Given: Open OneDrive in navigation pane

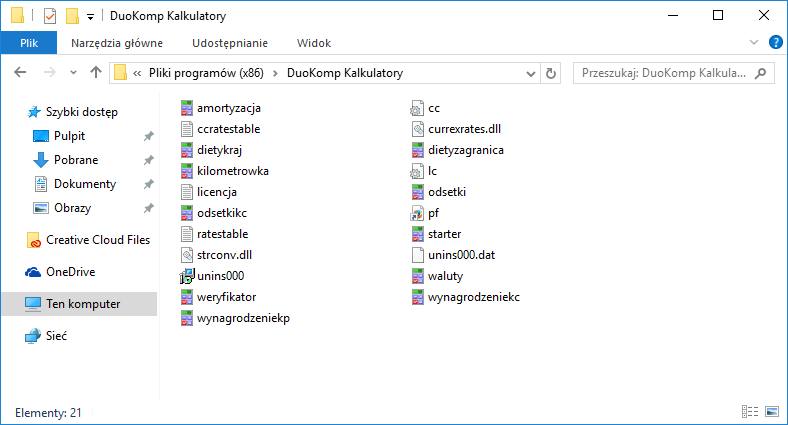Looking at the screenshot, I should coord(70,272).
